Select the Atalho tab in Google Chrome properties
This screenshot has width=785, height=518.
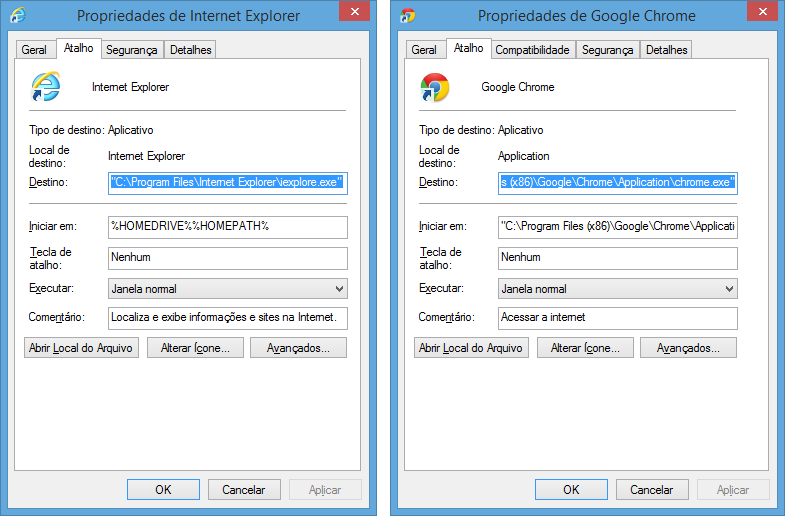coord(469,48)
